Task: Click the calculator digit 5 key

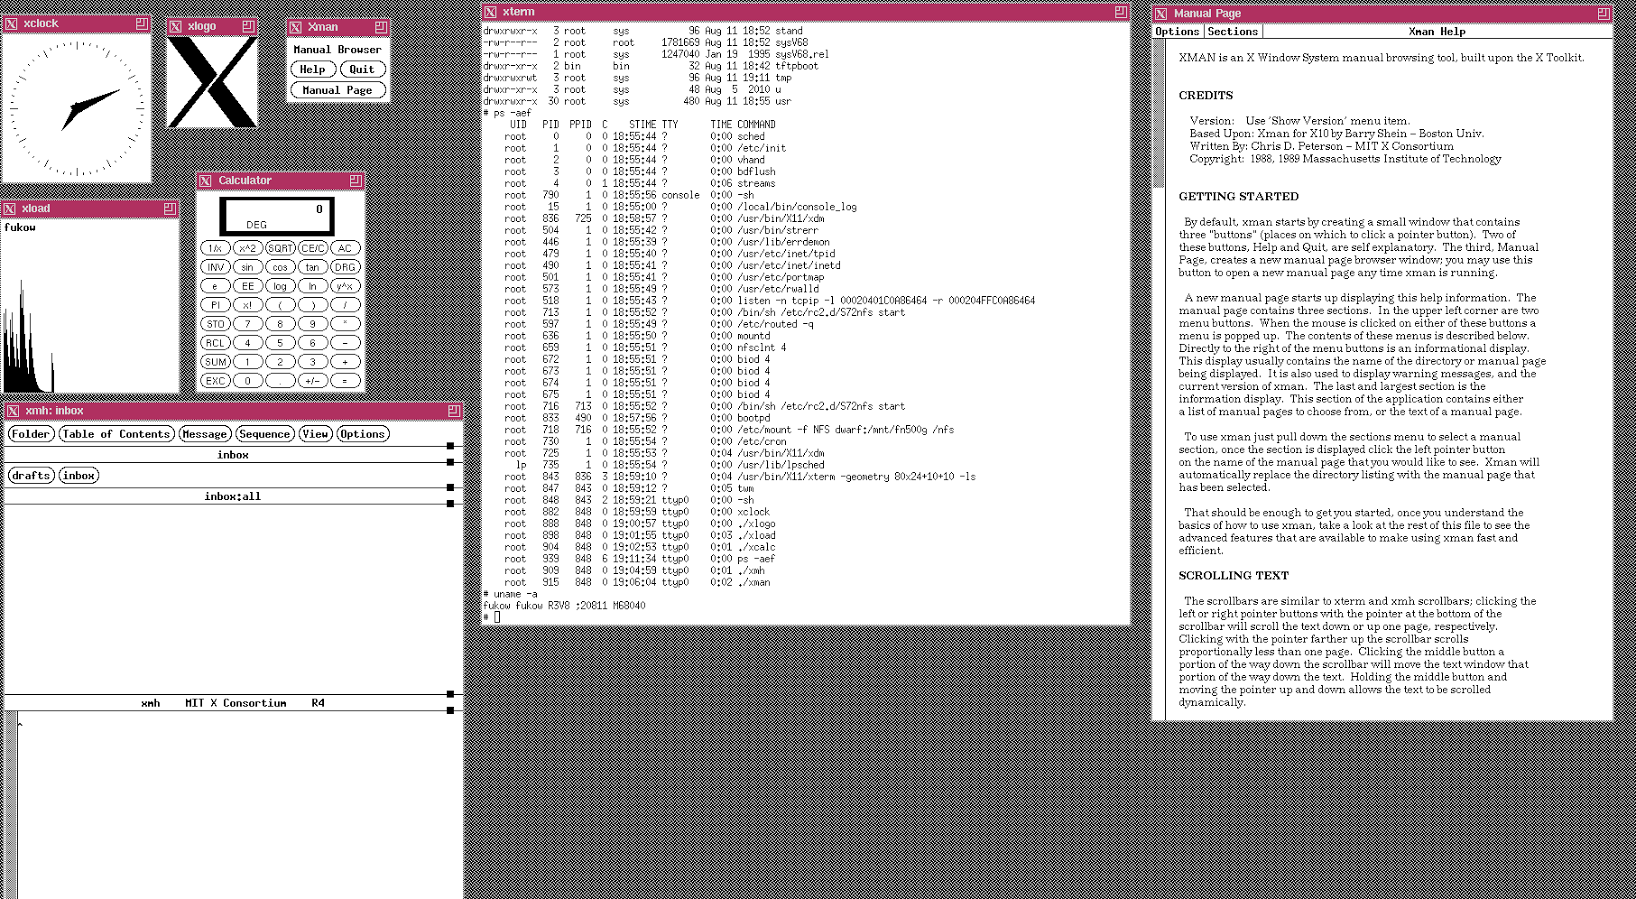Action: 280,343
